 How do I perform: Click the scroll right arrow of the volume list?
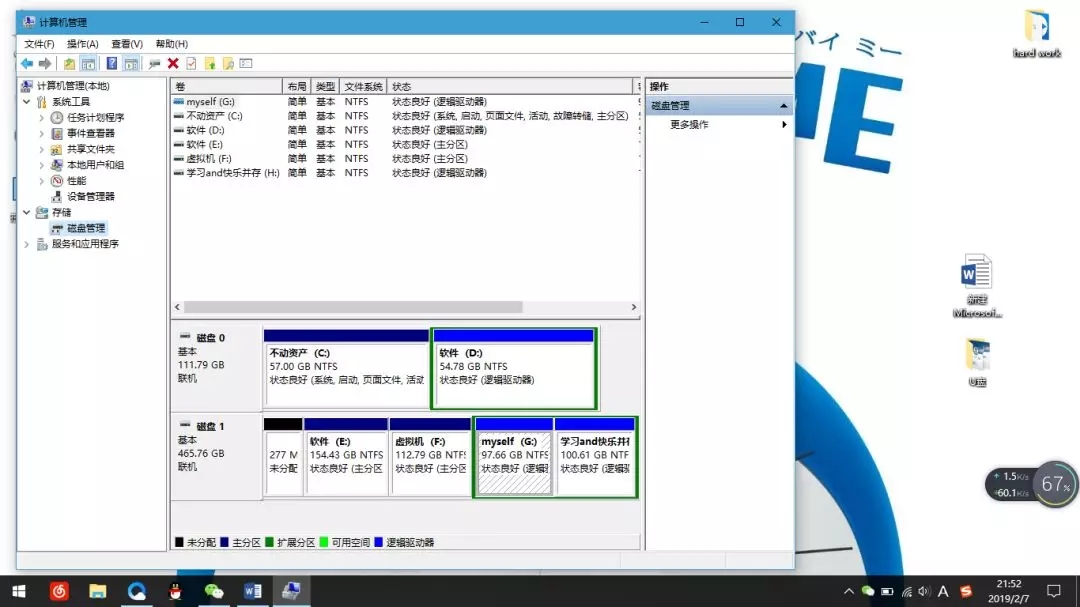[634, 307]
